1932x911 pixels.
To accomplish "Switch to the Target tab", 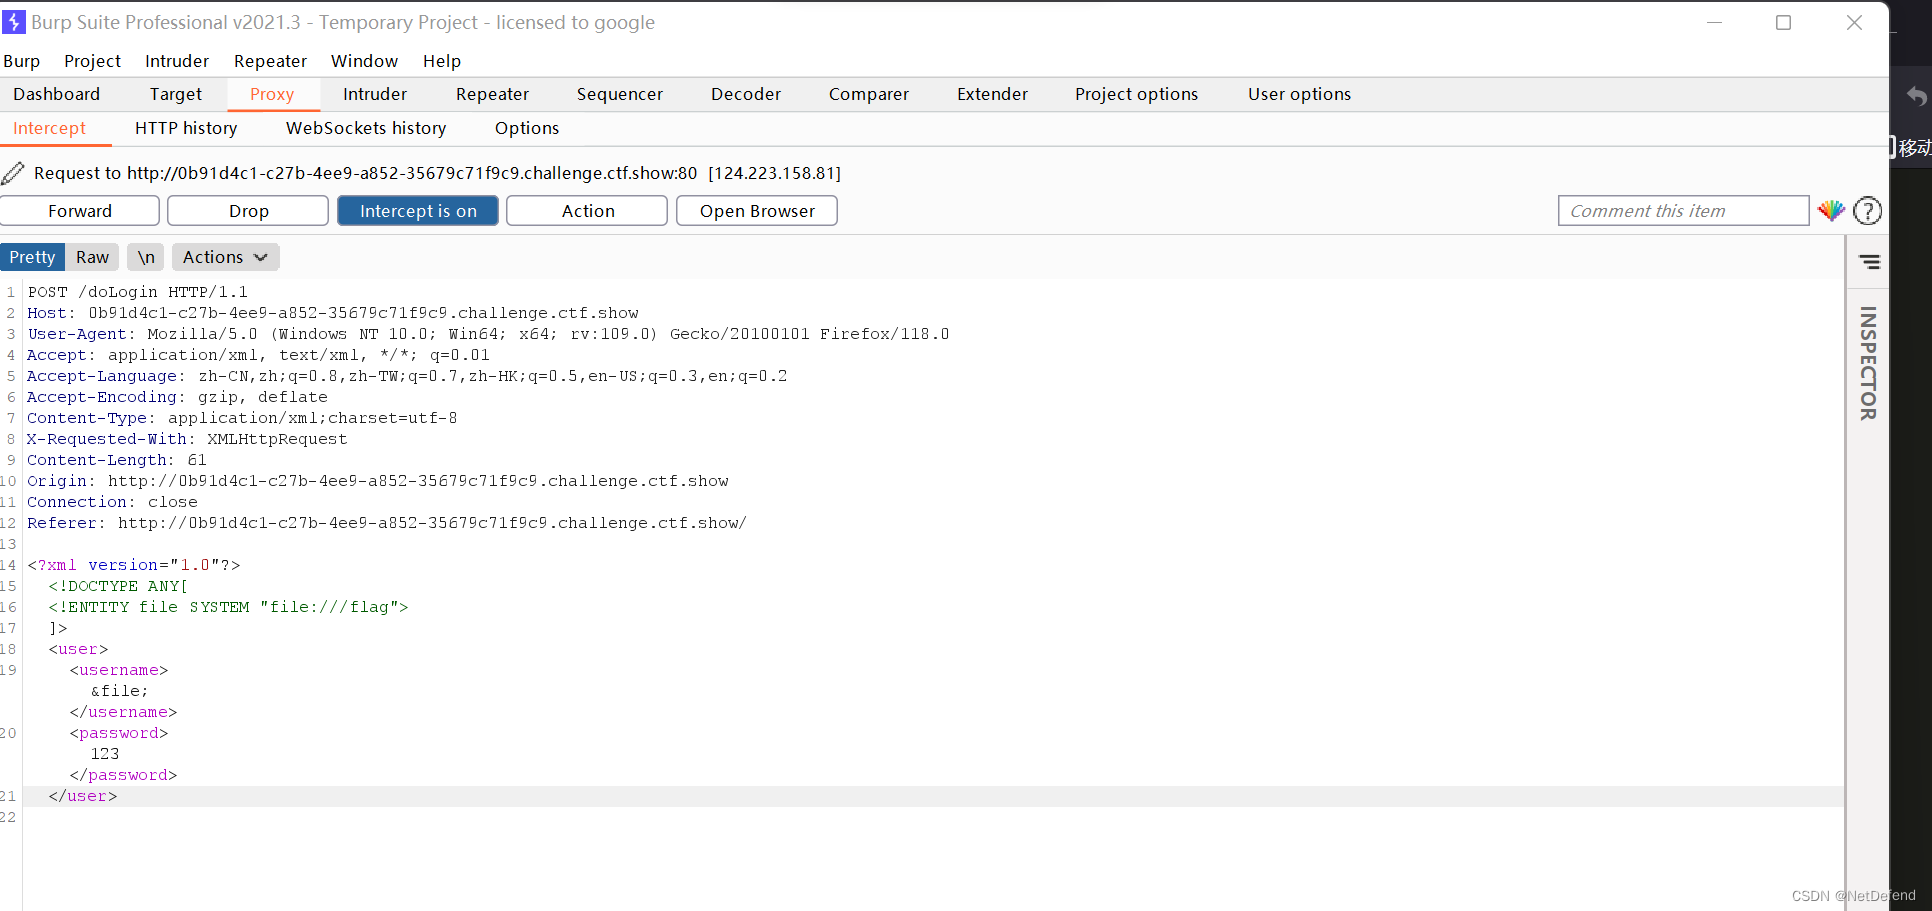I will tap(176, 94).
